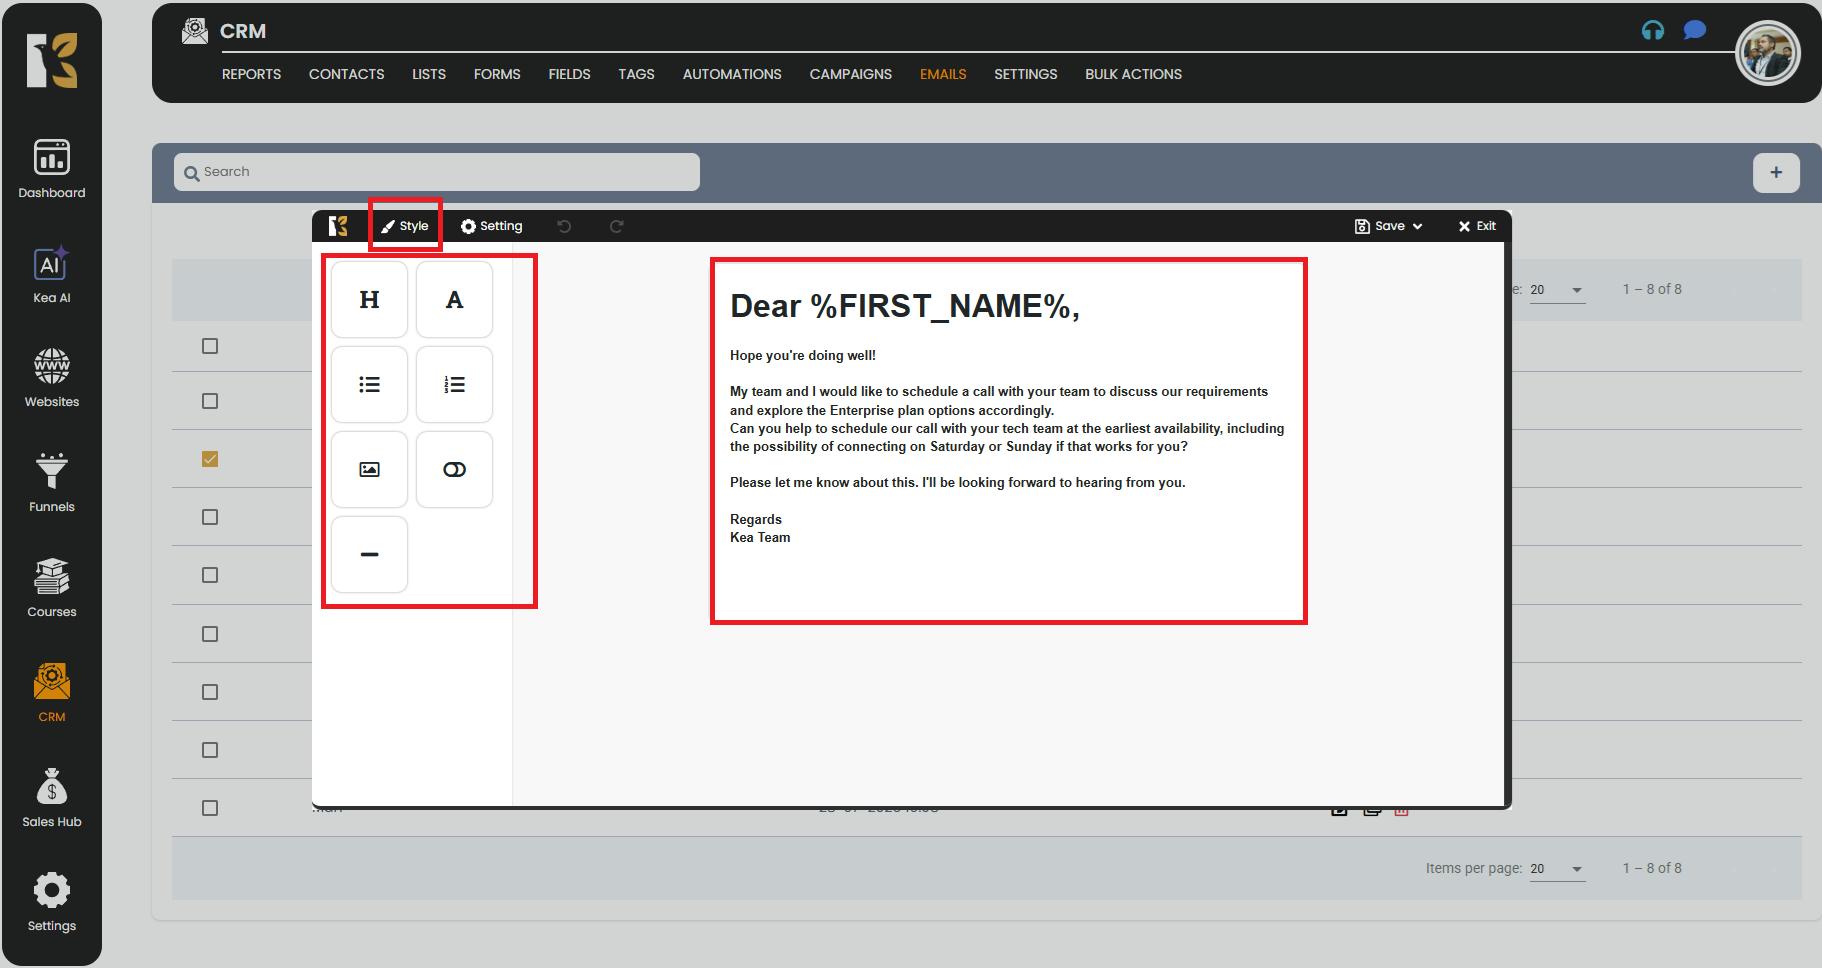
Task: Add an image block
Action: point(369,470)
